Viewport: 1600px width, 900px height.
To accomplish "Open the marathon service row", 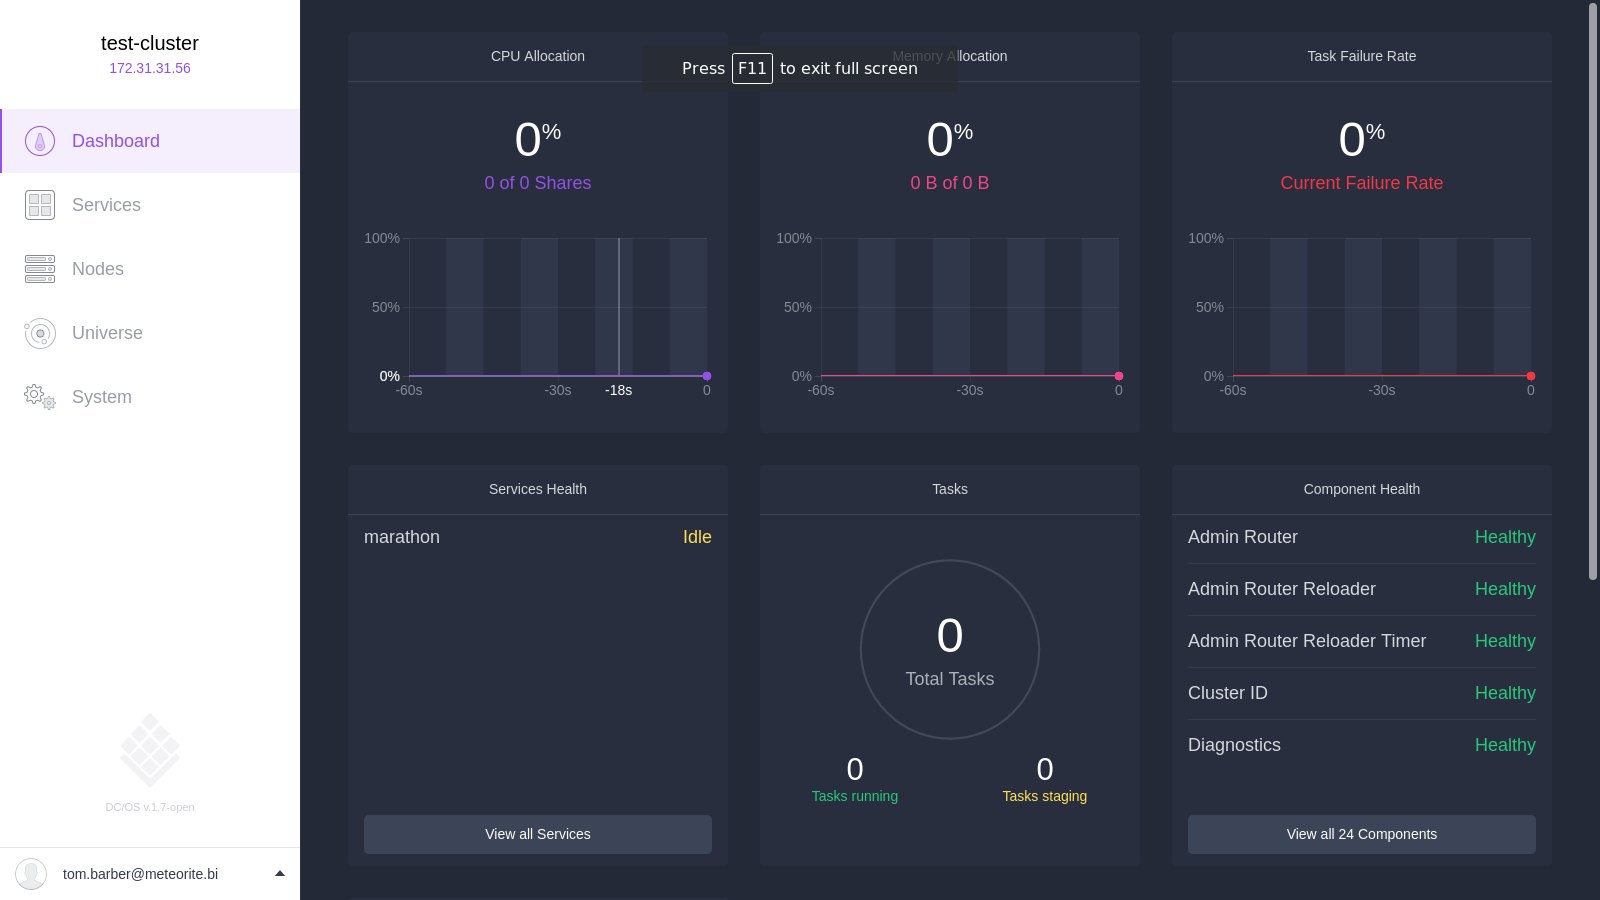I will pyautogui.click(x=538, y=537).
